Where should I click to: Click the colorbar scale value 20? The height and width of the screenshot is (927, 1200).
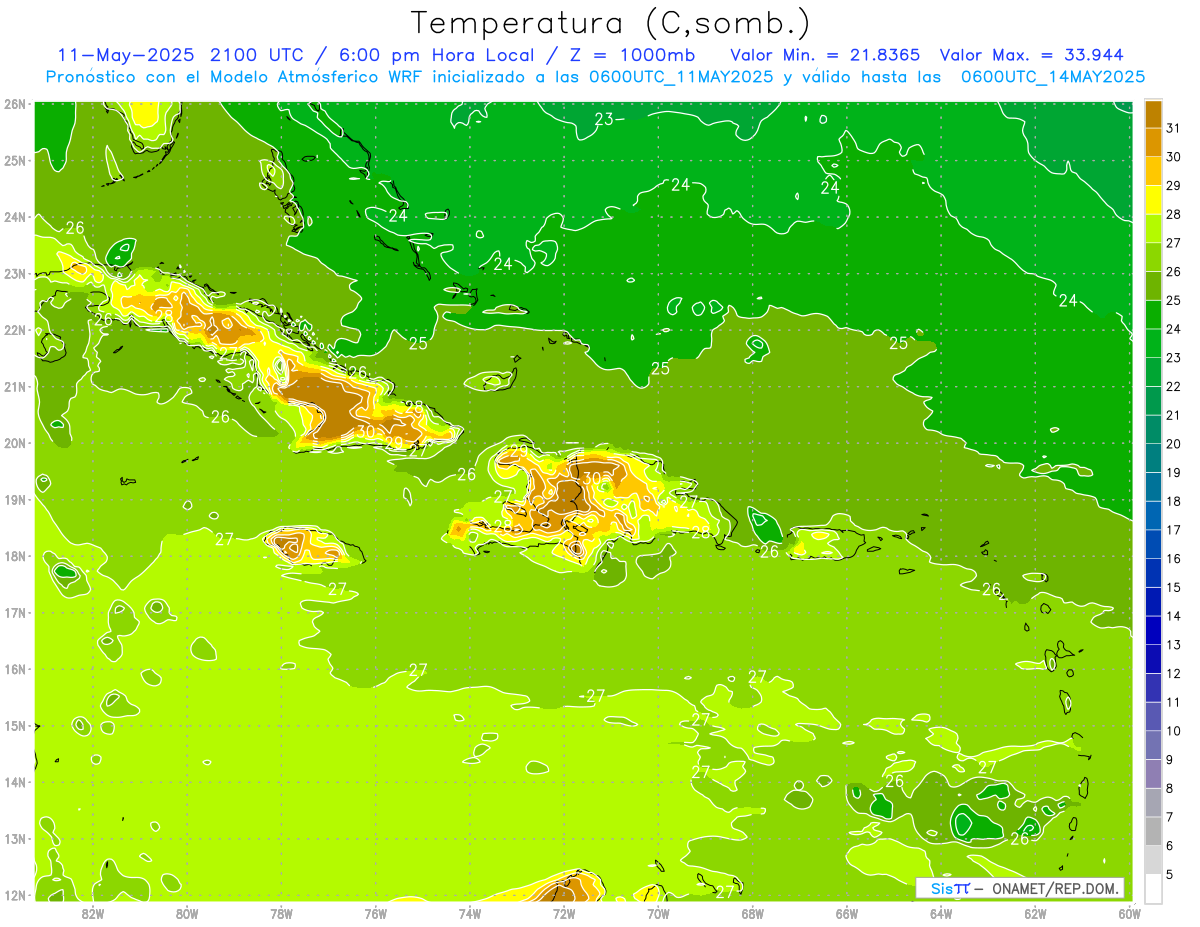coord(1174,444)
